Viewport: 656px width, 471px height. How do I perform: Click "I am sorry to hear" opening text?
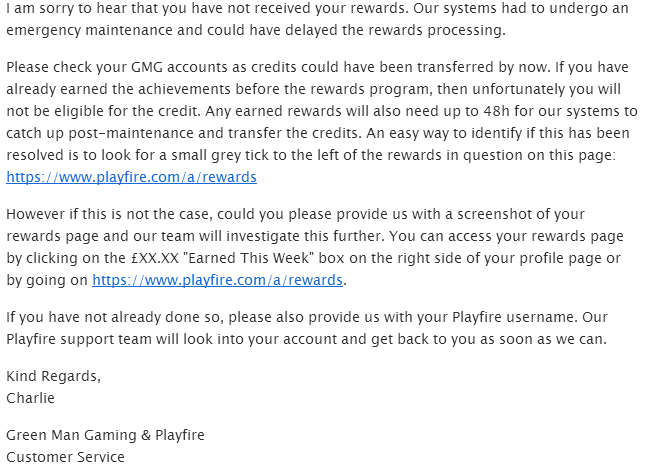[62, 8]
